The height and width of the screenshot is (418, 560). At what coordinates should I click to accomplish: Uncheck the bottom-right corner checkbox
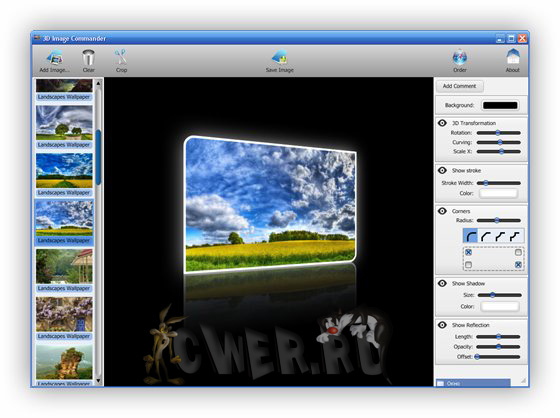click(x=518, y=265)
